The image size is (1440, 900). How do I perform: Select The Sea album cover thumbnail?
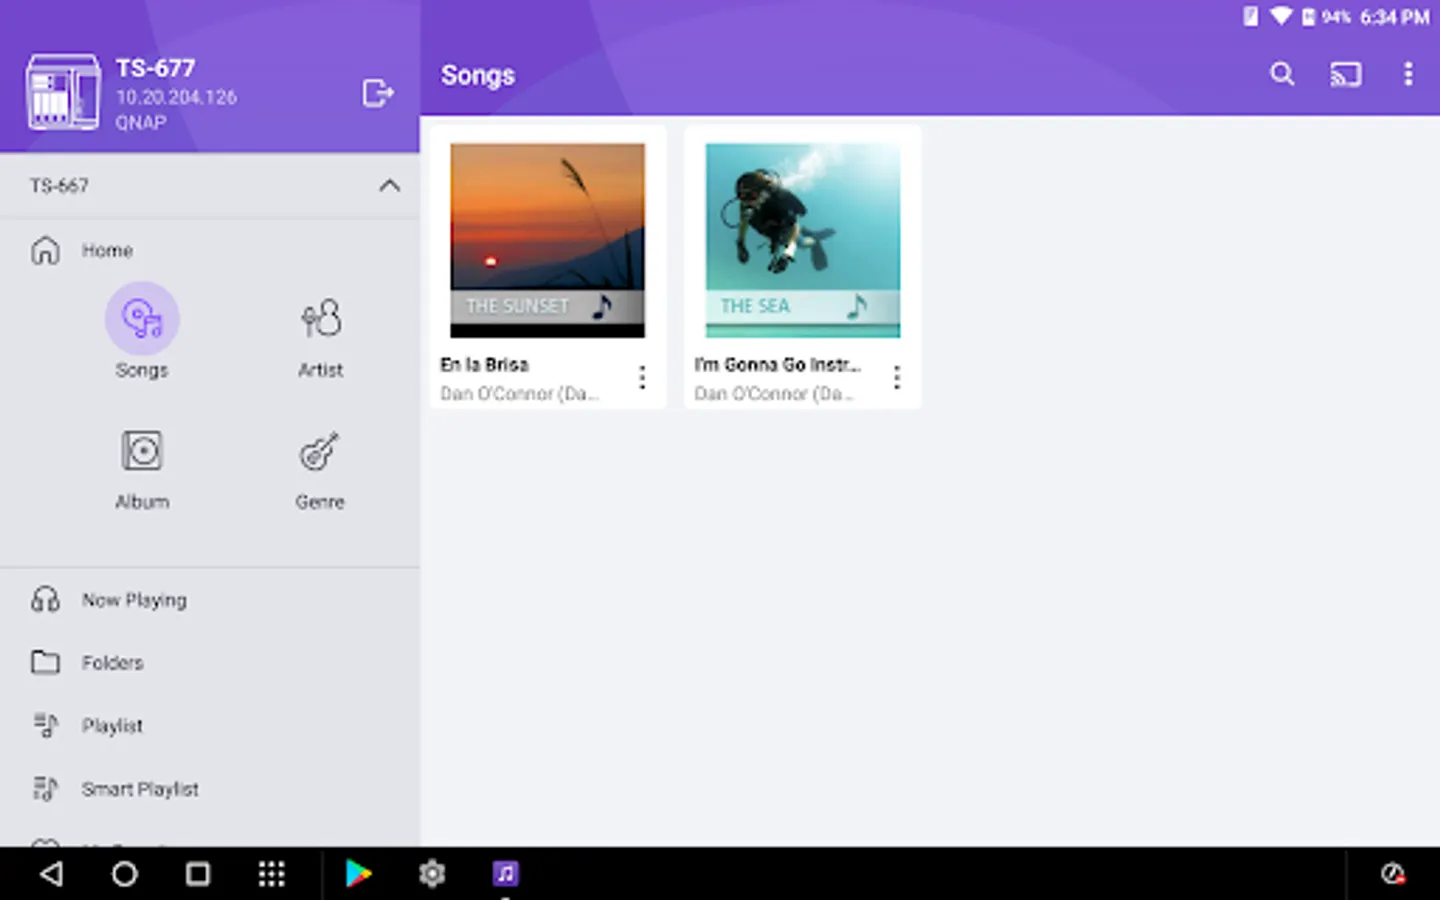802,240
